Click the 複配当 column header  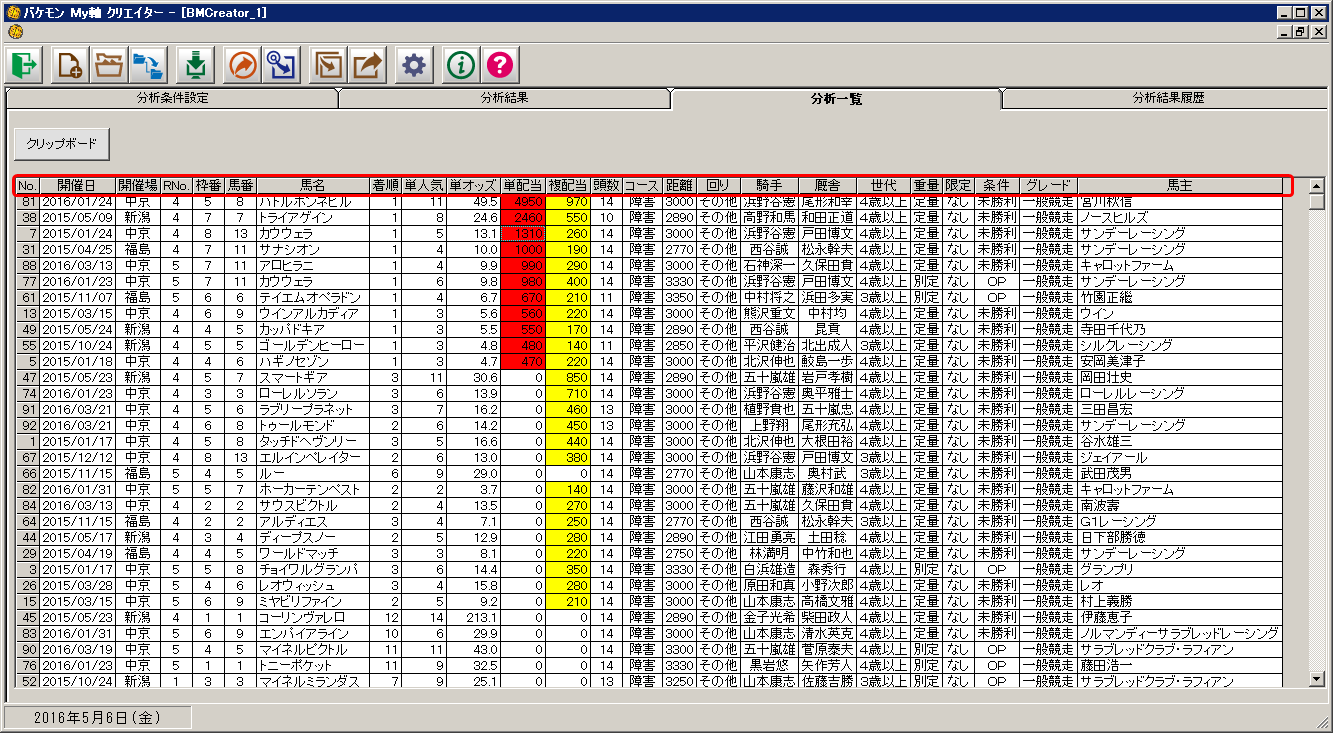pyautogui.click(x=568, y=185)
